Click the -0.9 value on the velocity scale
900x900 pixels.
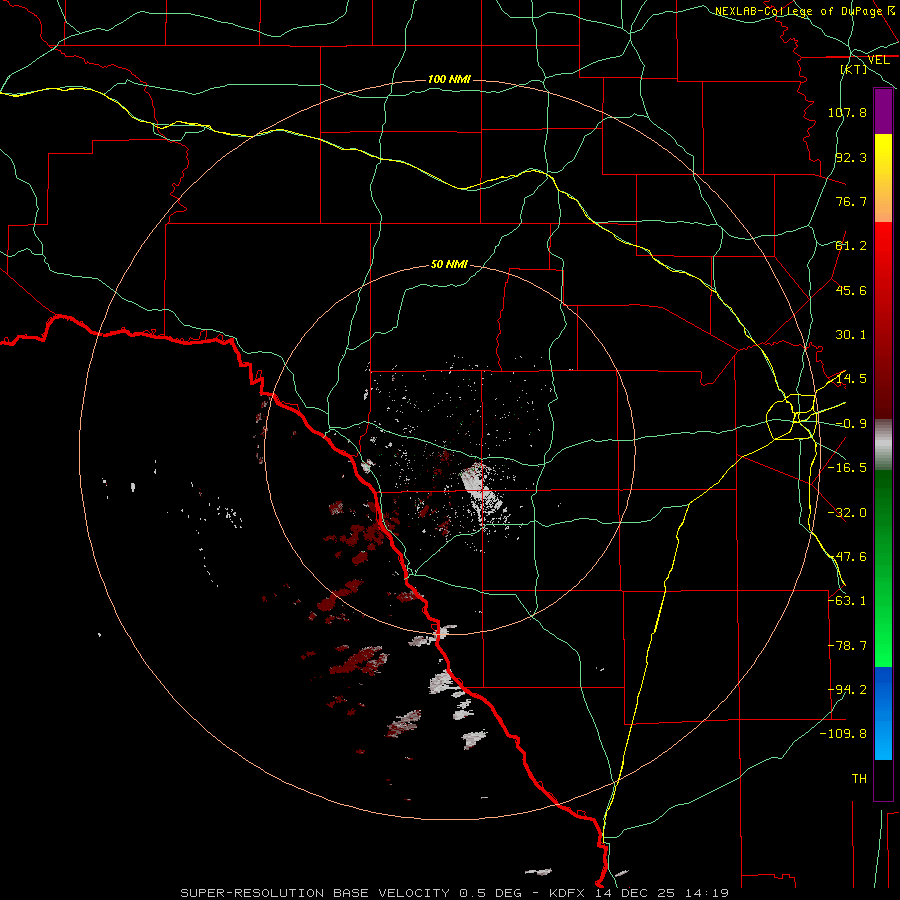tap(851, 424)
